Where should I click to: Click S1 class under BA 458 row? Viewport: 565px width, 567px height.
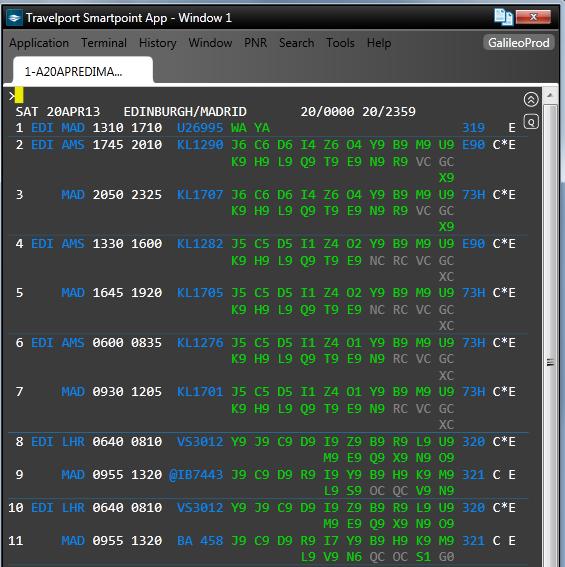coord(423,557)
